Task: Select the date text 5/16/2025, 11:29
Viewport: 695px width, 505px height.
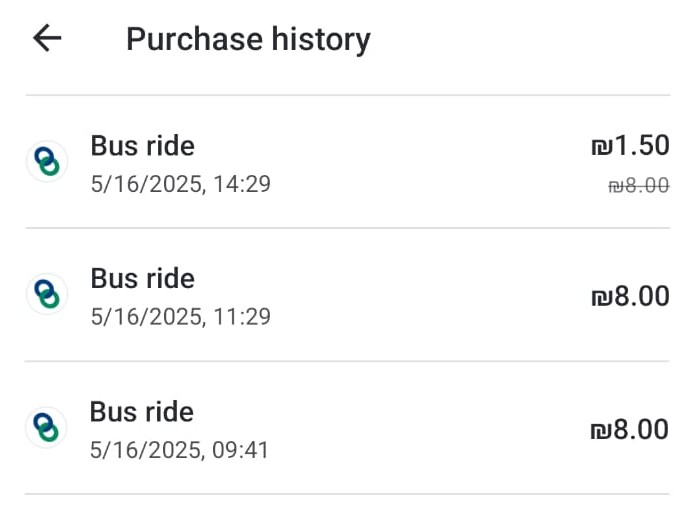Action: click(x=180, y=317)
